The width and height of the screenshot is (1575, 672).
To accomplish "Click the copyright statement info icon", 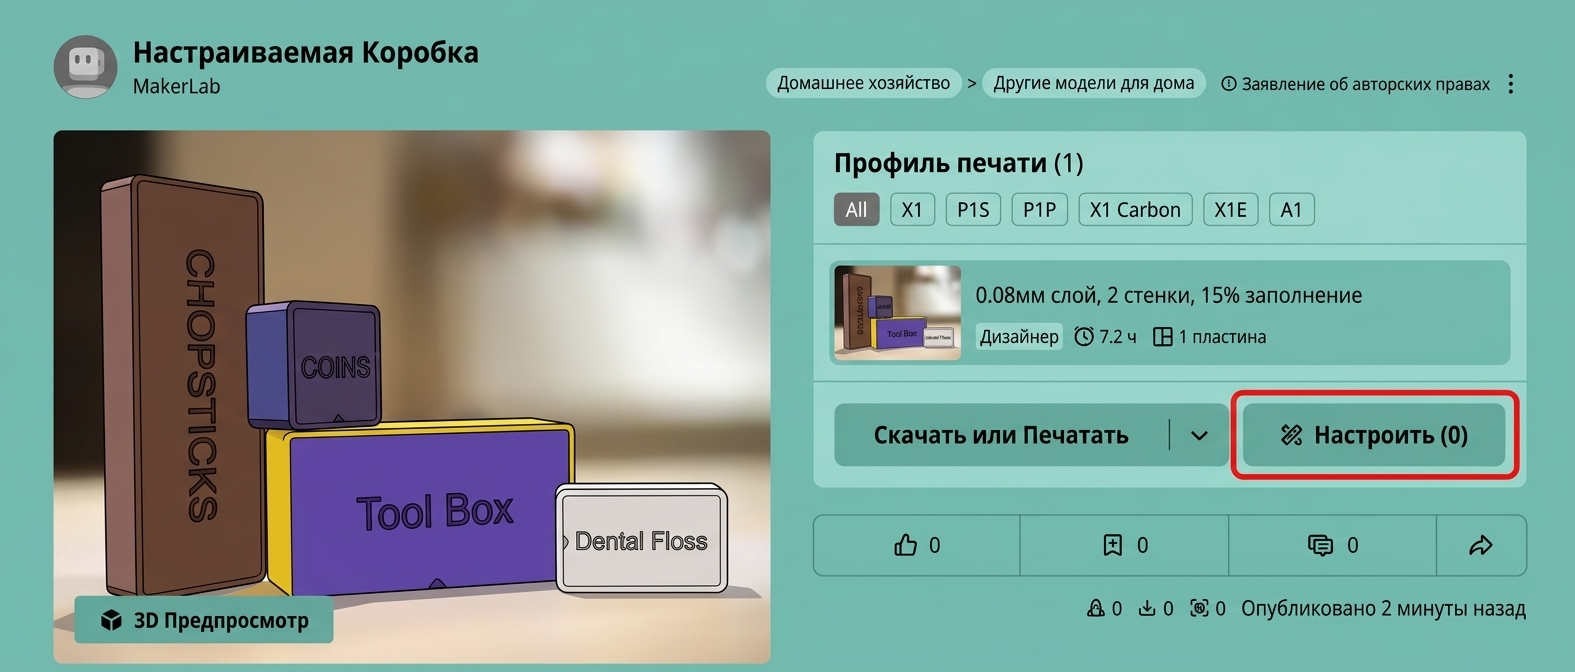I will click(x=1229, y=84).
